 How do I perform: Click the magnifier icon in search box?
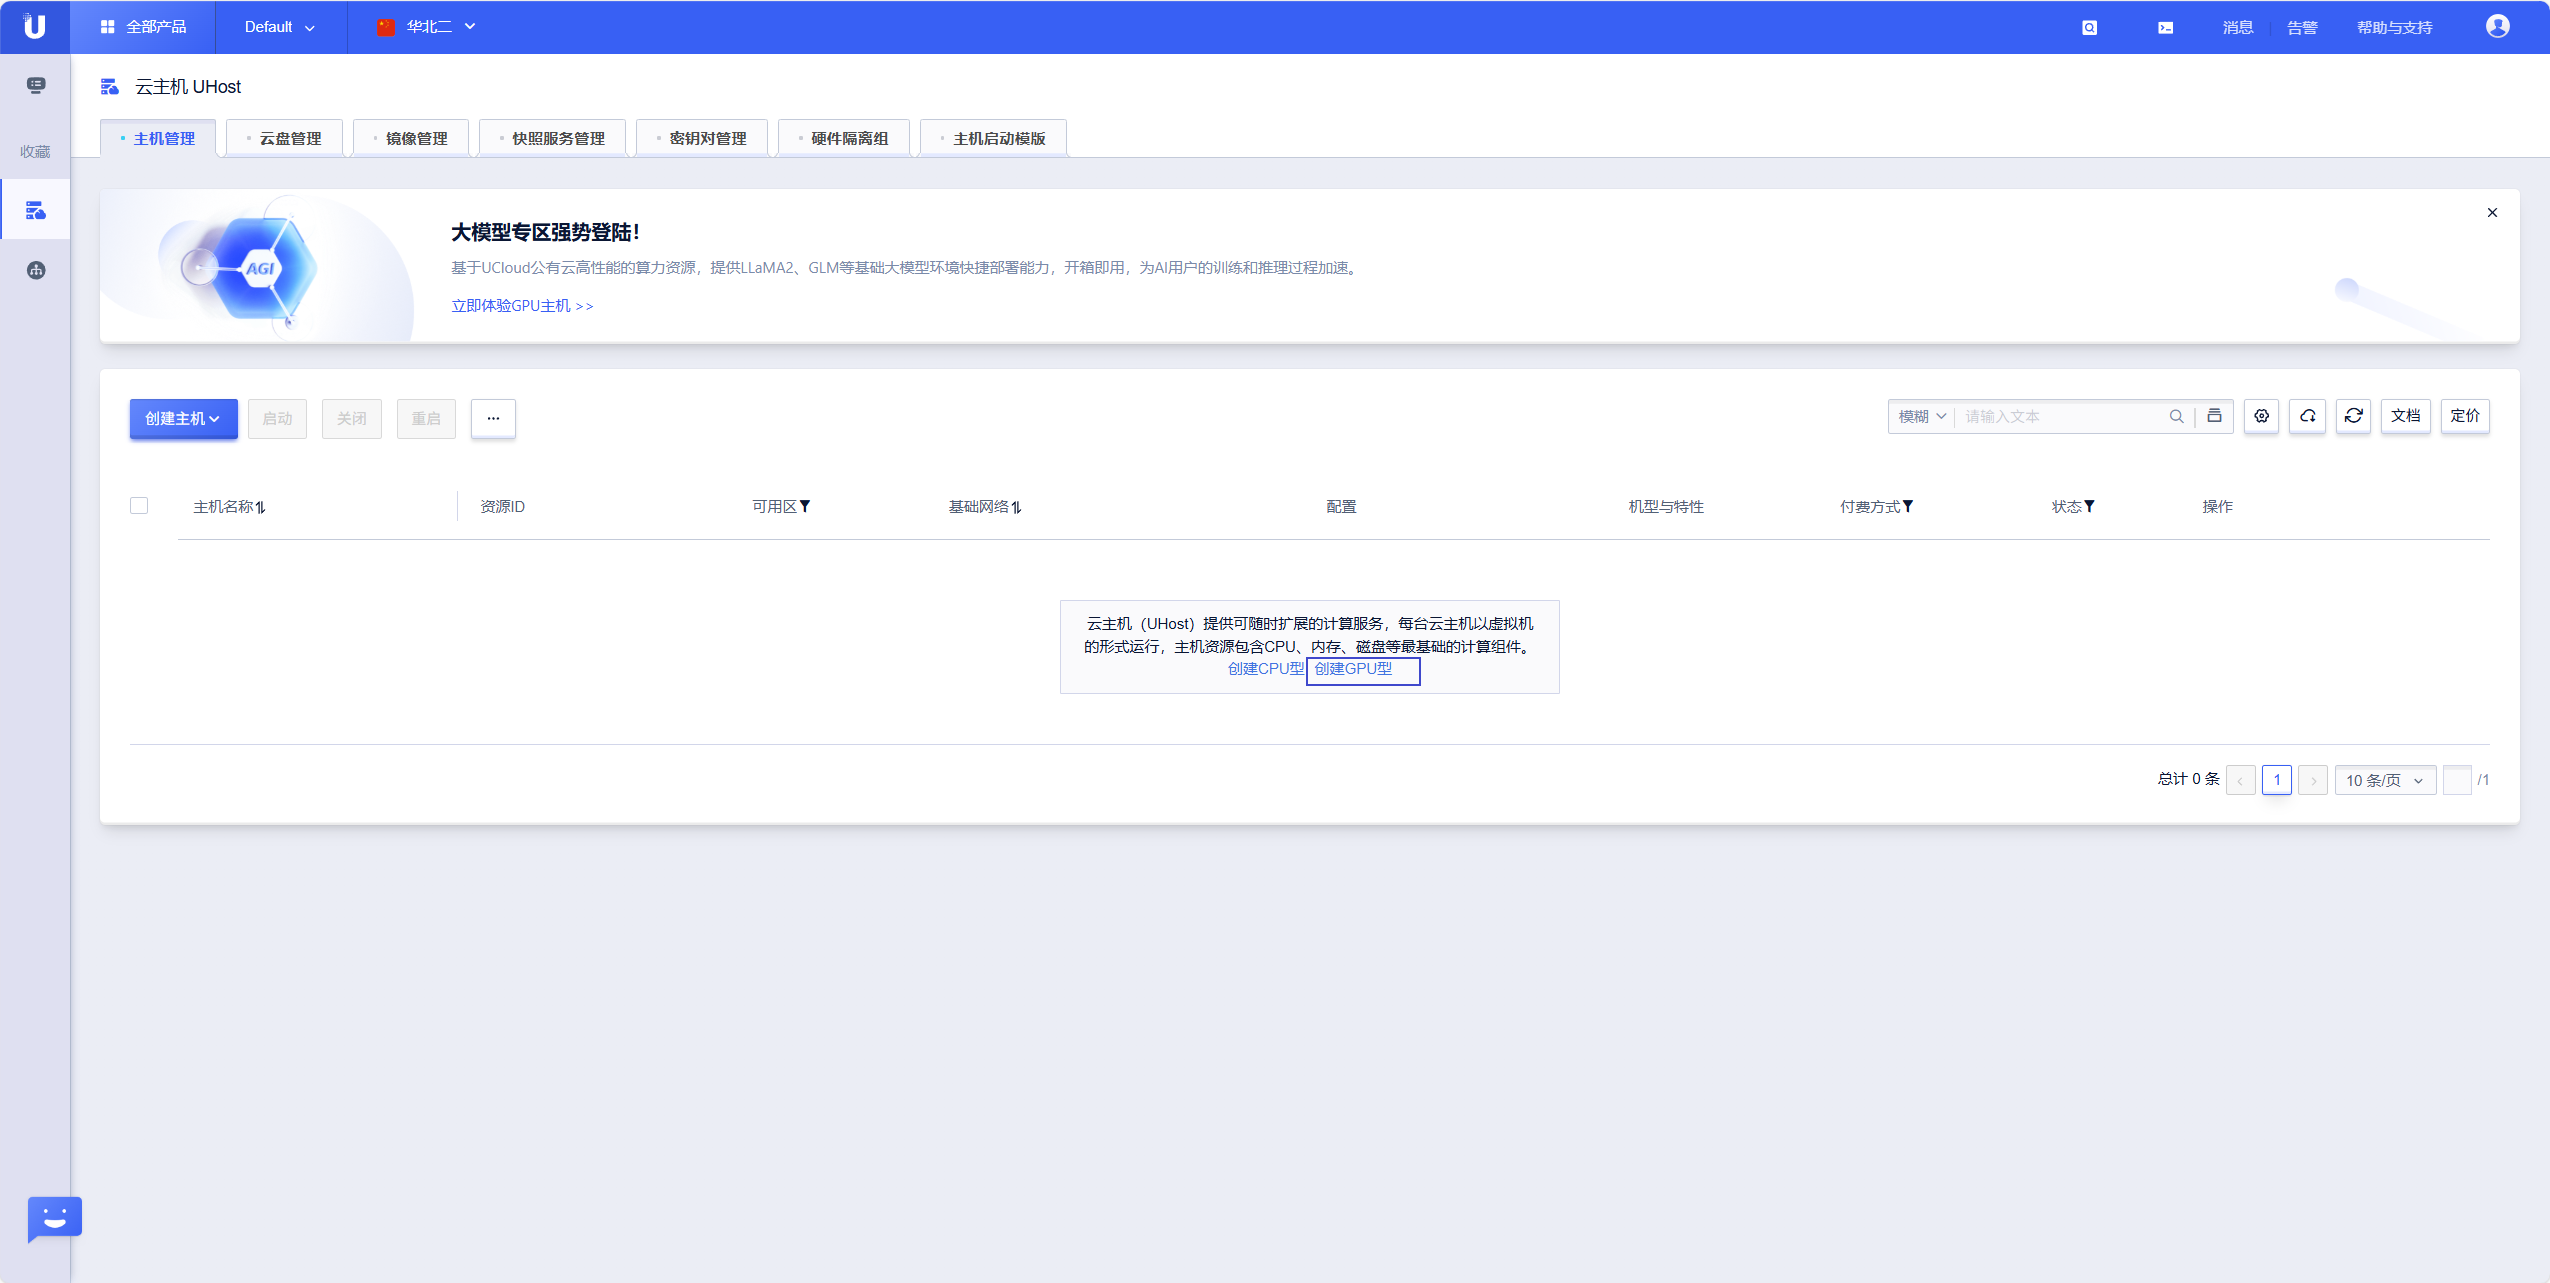pyautogui.click(x=2176, y=416)
